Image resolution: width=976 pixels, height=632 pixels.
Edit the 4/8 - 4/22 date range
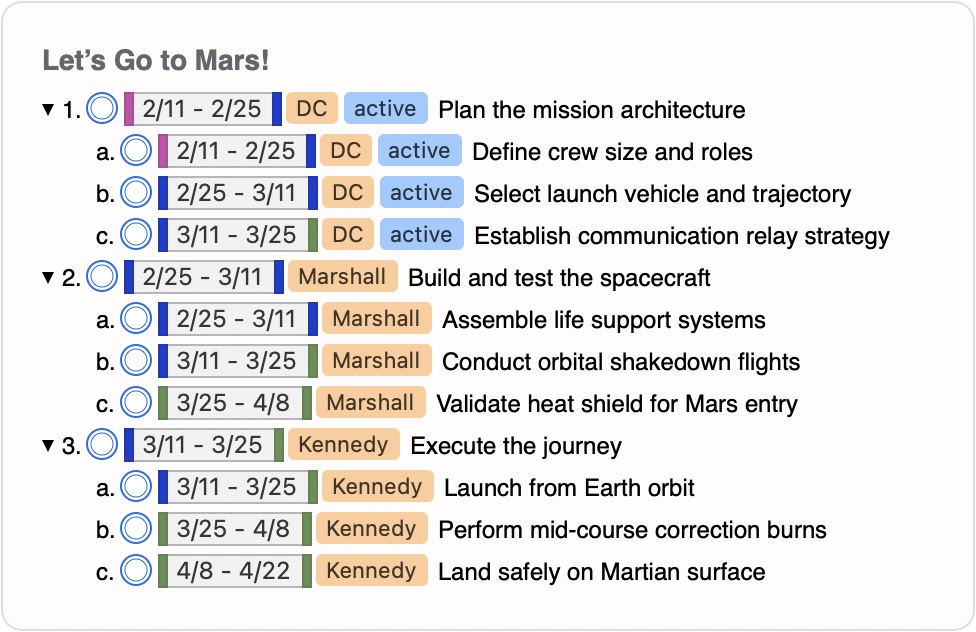233,571
